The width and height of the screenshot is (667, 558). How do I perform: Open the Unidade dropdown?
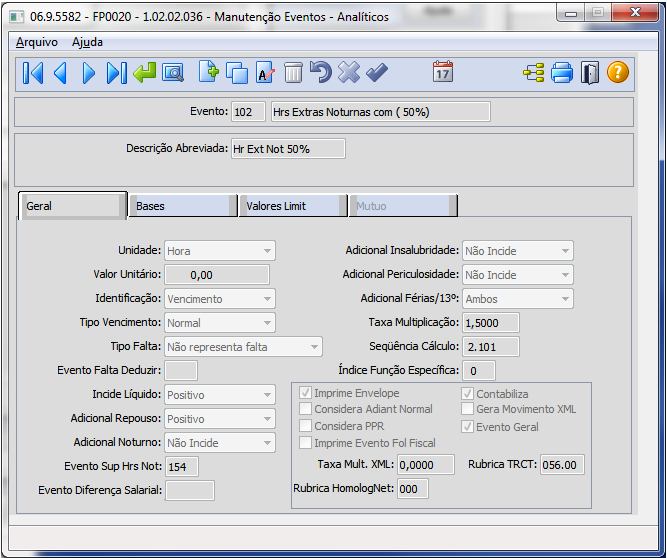click(220, 251)
